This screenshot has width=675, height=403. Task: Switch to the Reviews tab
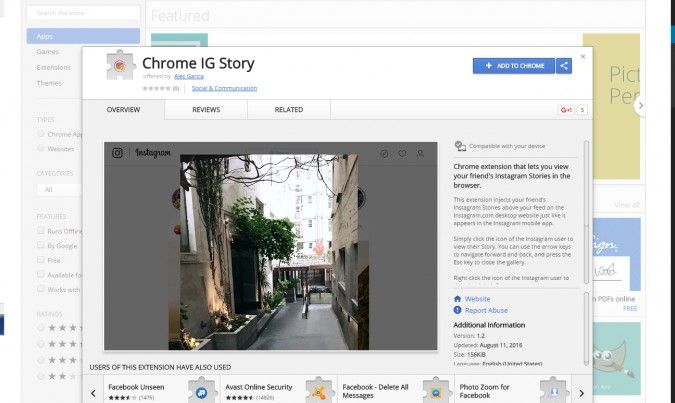[x=206, y=110]
